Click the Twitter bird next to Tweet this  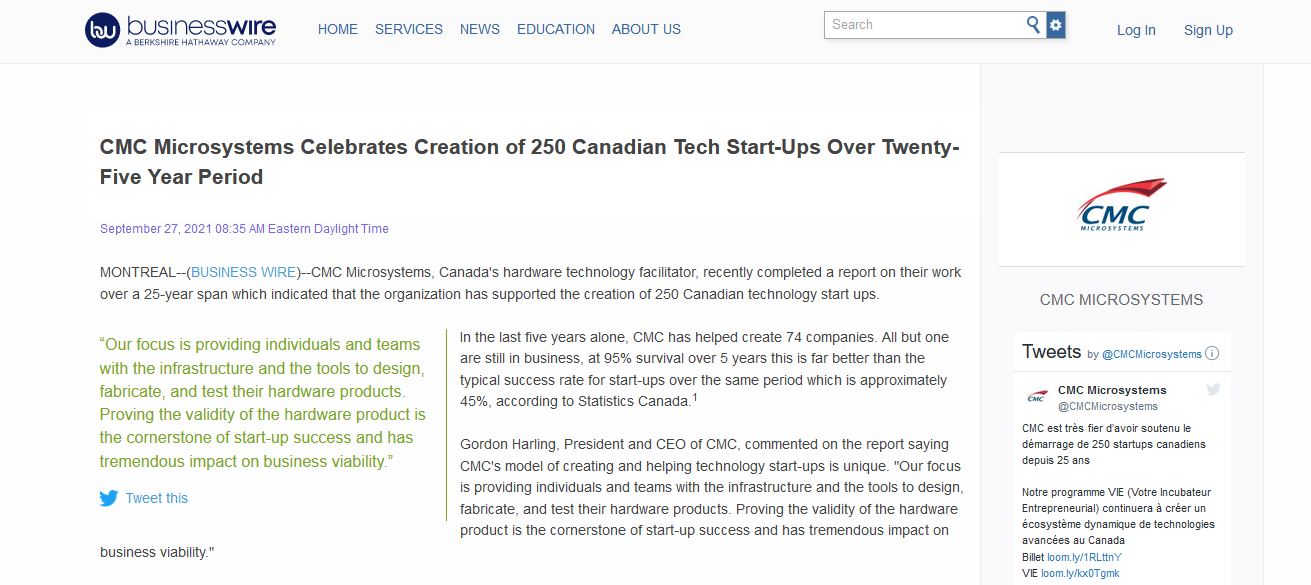coord(108,497)
